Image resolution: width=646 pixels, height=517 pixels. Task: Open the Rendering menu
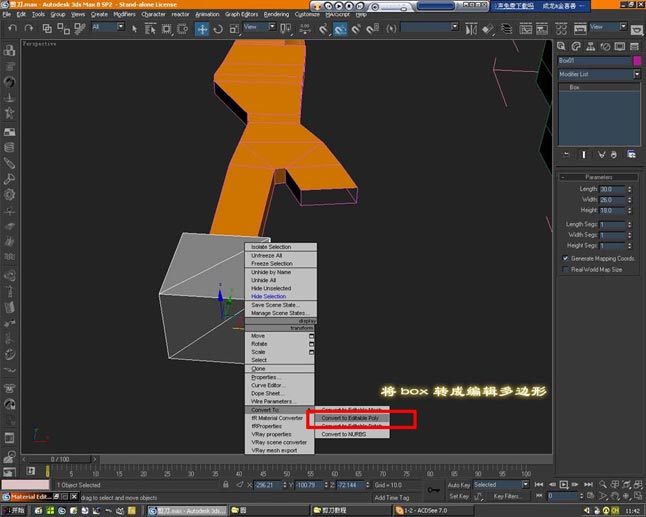276,14
